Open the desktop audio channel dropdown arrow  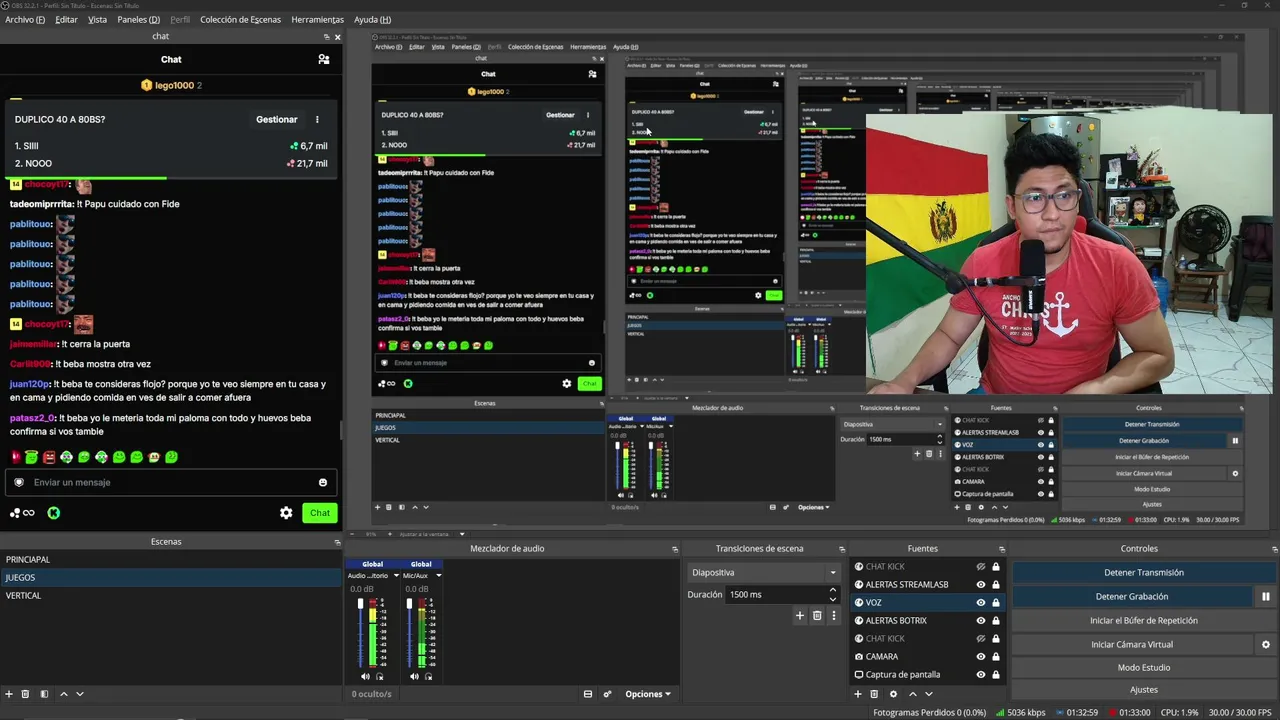396,576
